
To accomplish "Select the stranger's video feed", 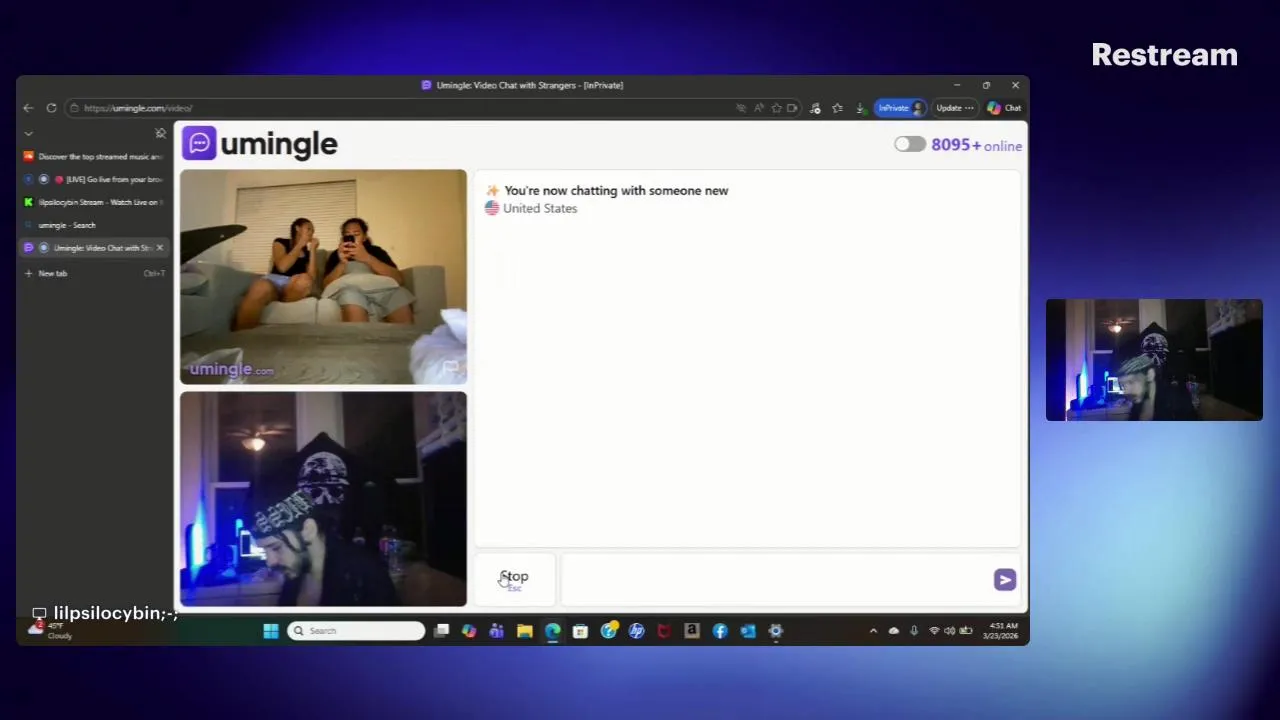I will click(323, 277).
